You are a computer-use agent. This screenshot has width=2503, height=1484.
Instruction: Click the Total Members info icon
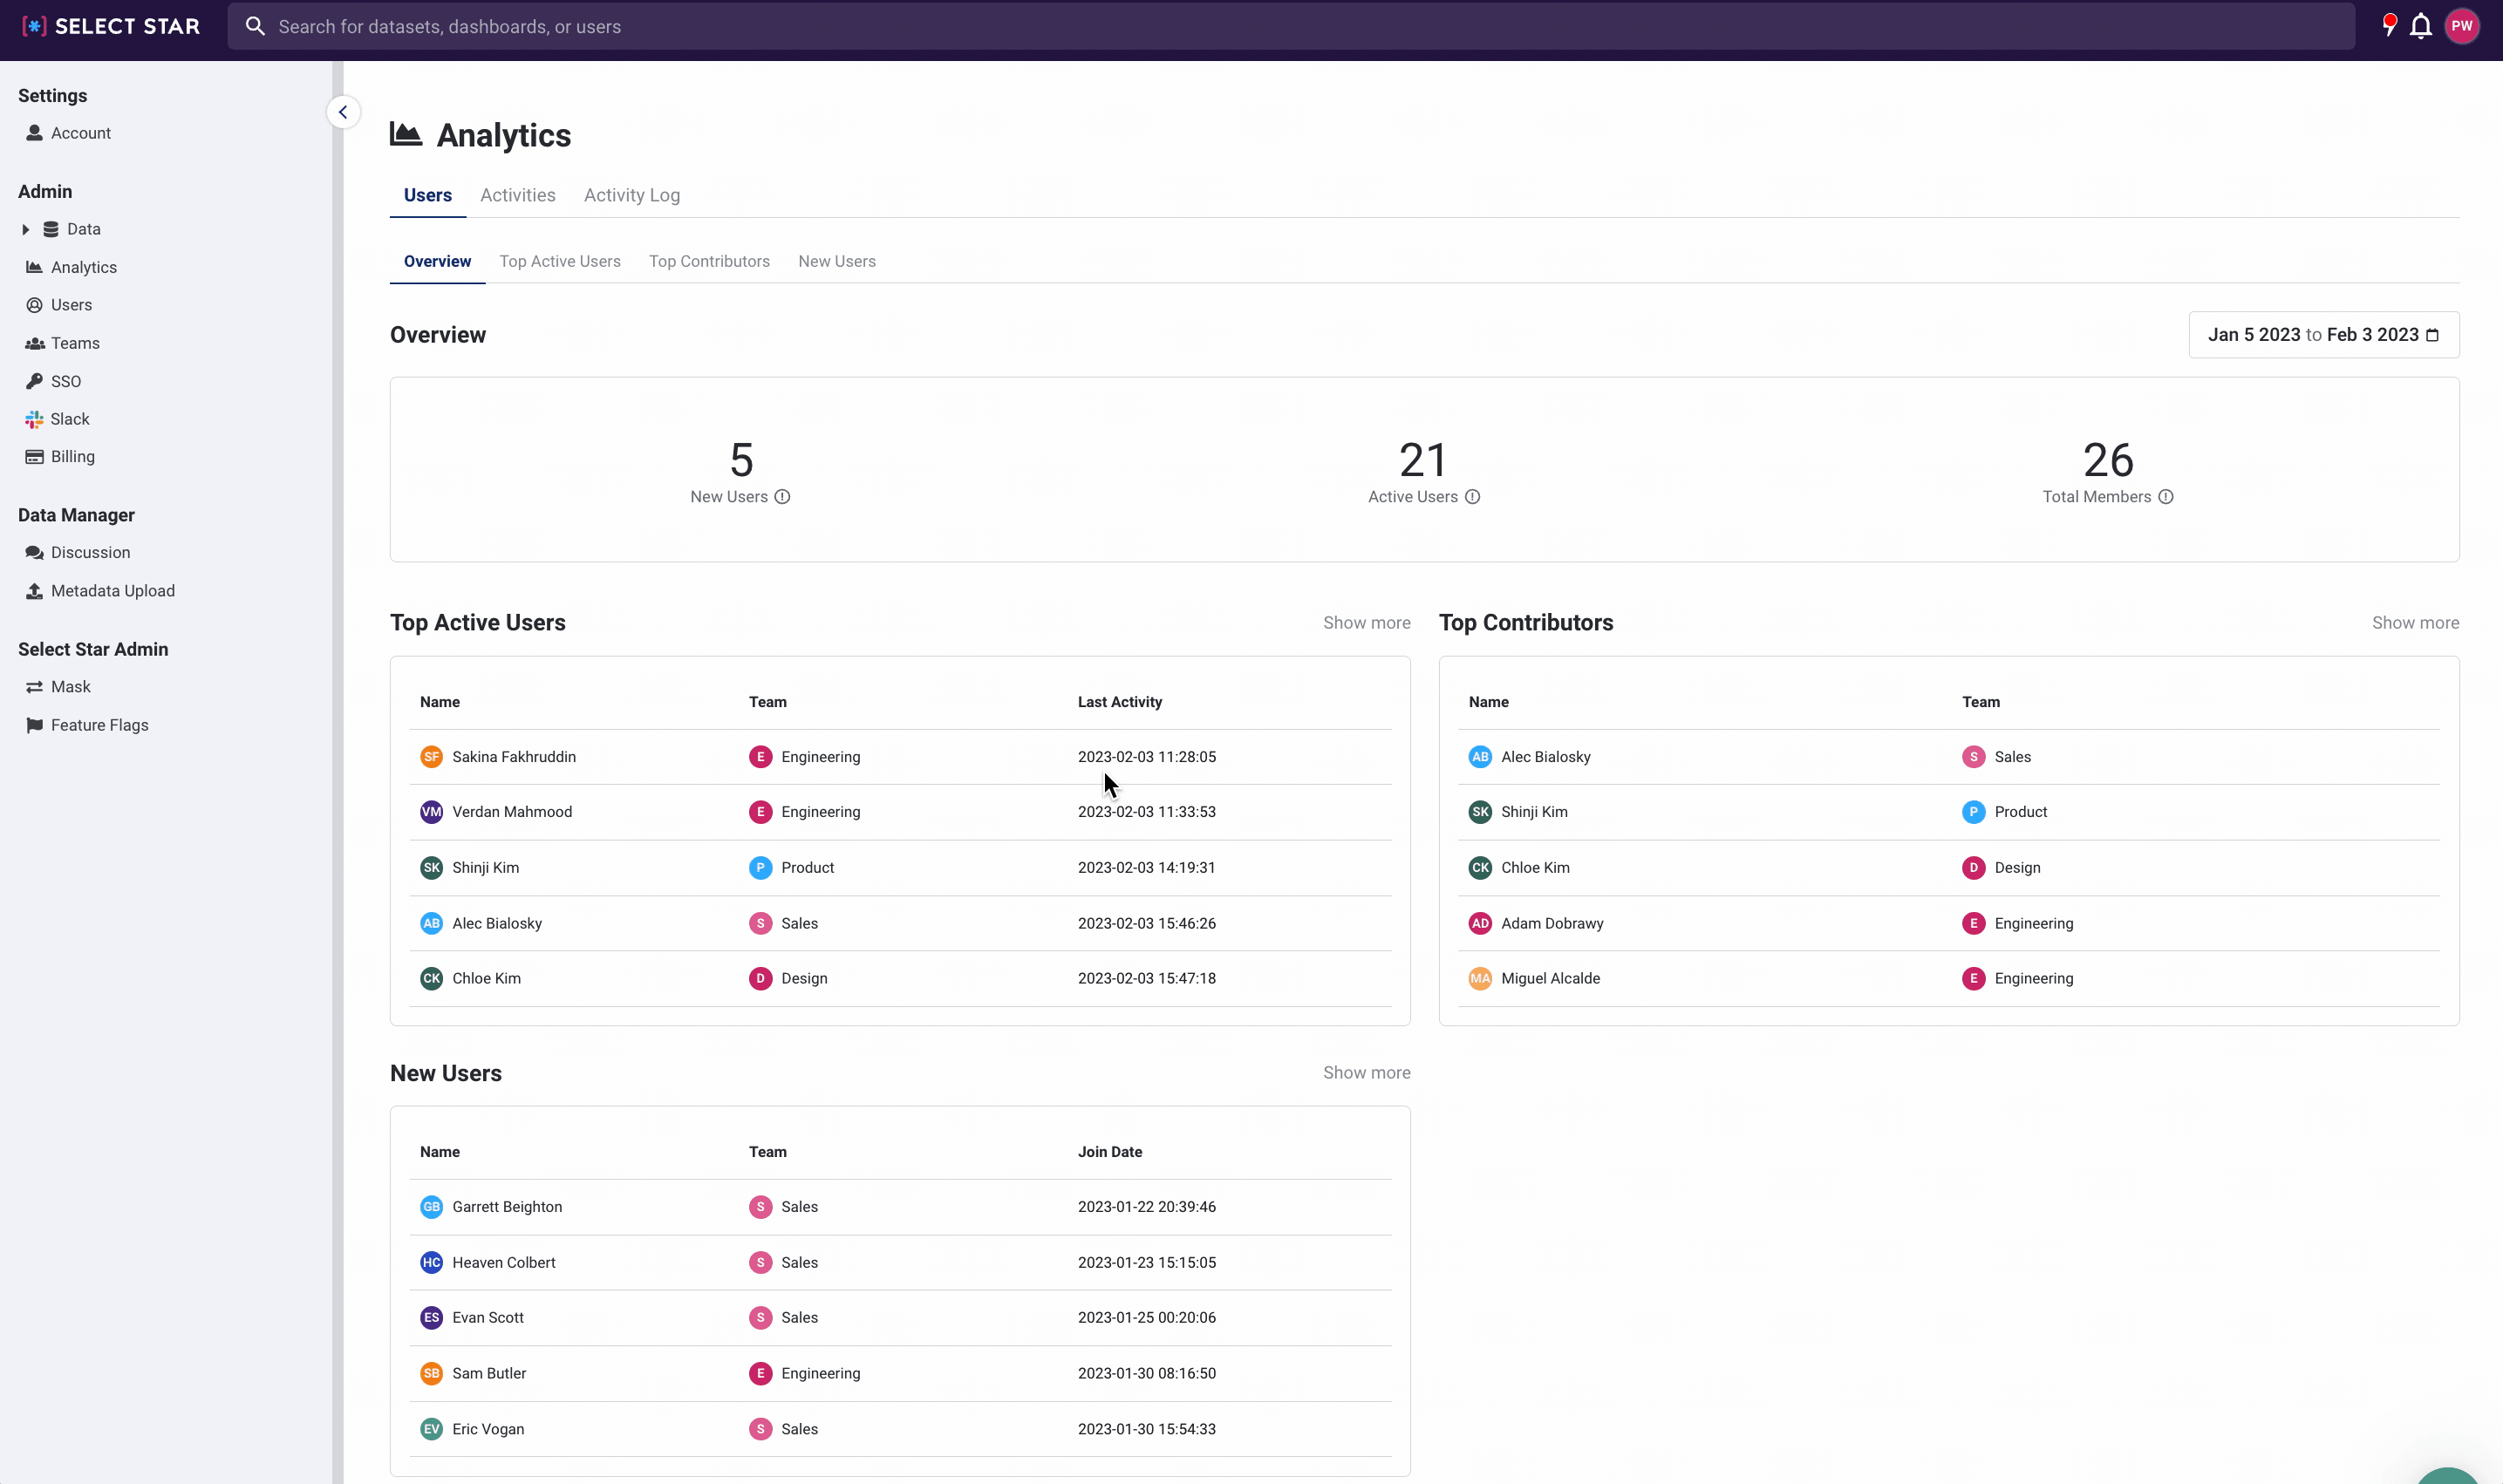tap(2165, 497)
